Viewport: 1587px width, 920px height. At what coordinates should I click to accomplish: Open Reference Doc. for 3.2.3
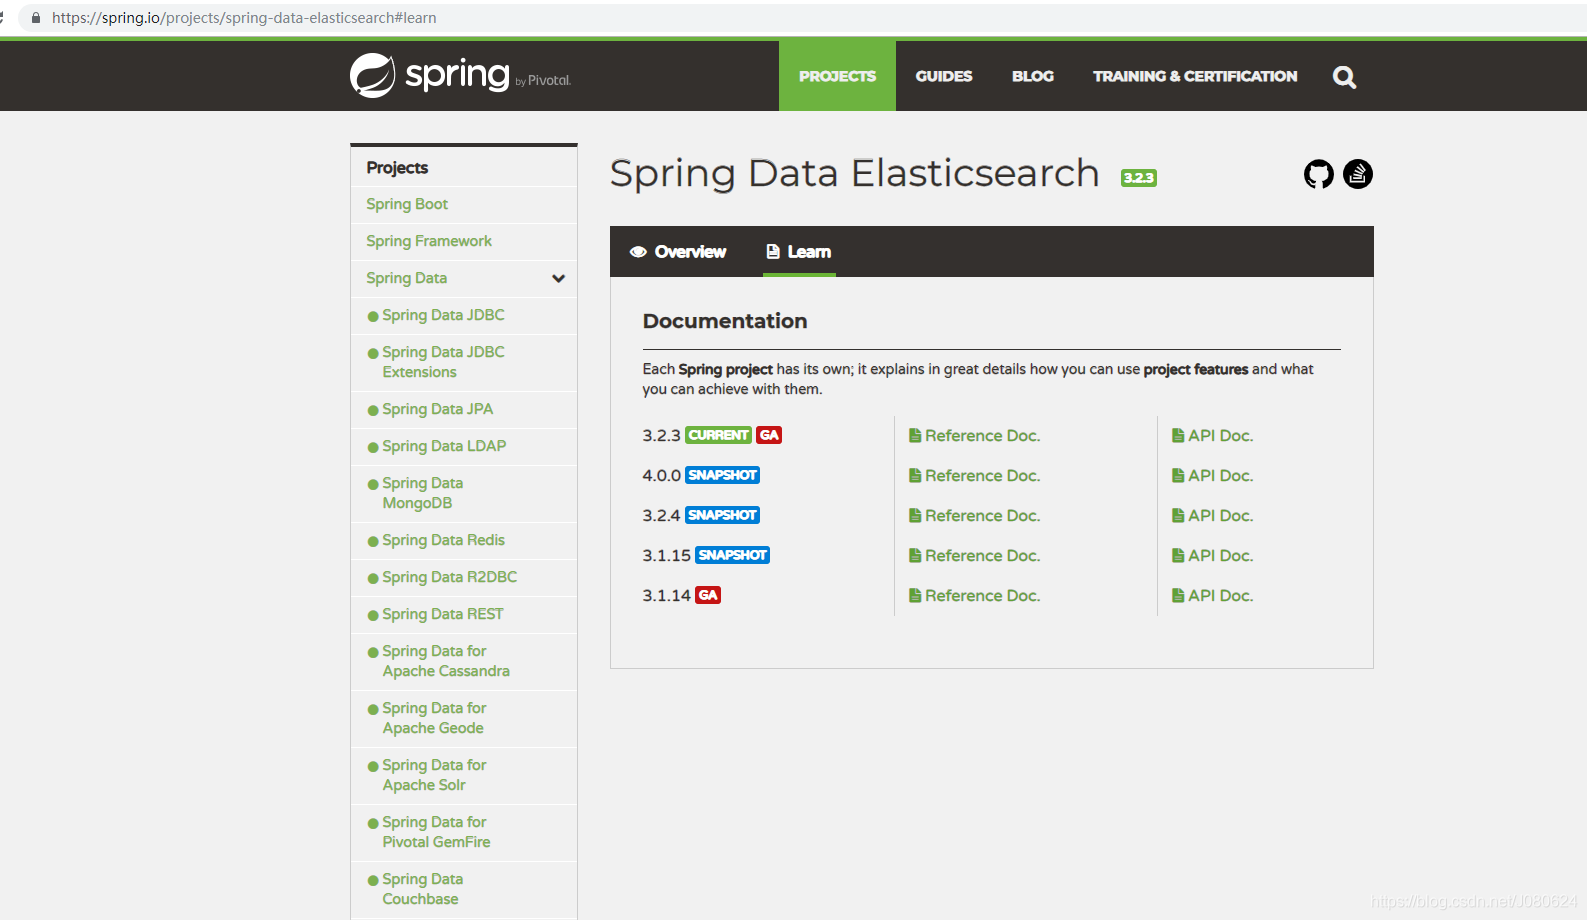[974, 436]
